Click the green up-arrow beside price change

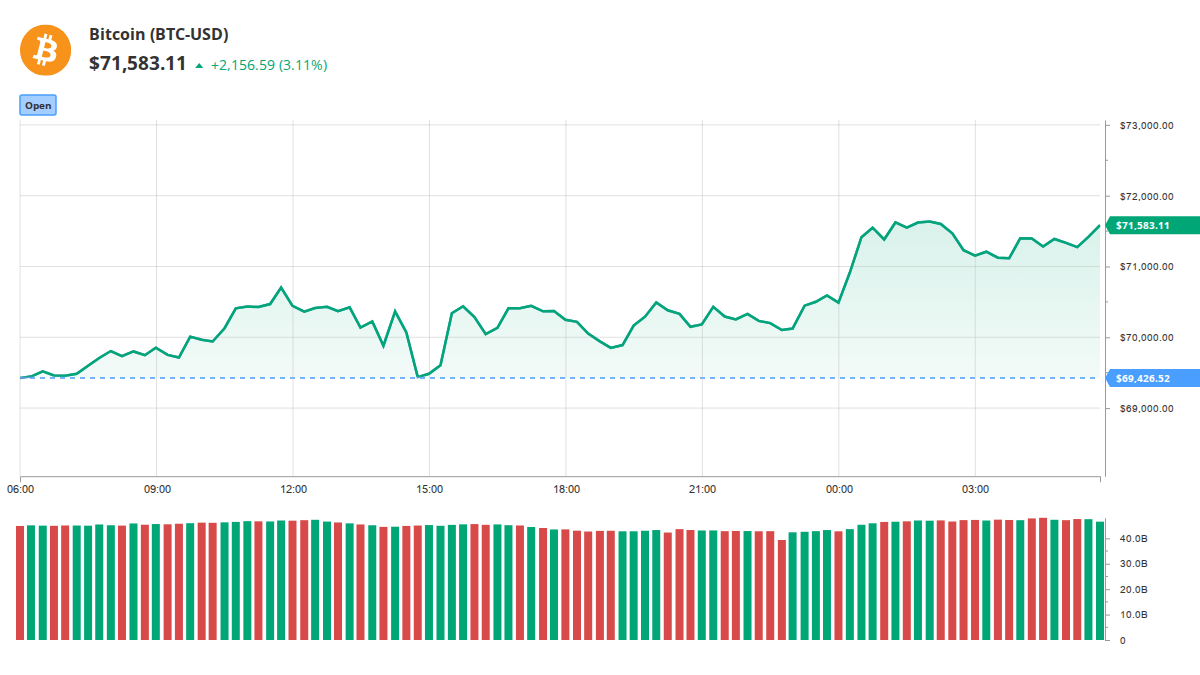click(x=200, y=65)
